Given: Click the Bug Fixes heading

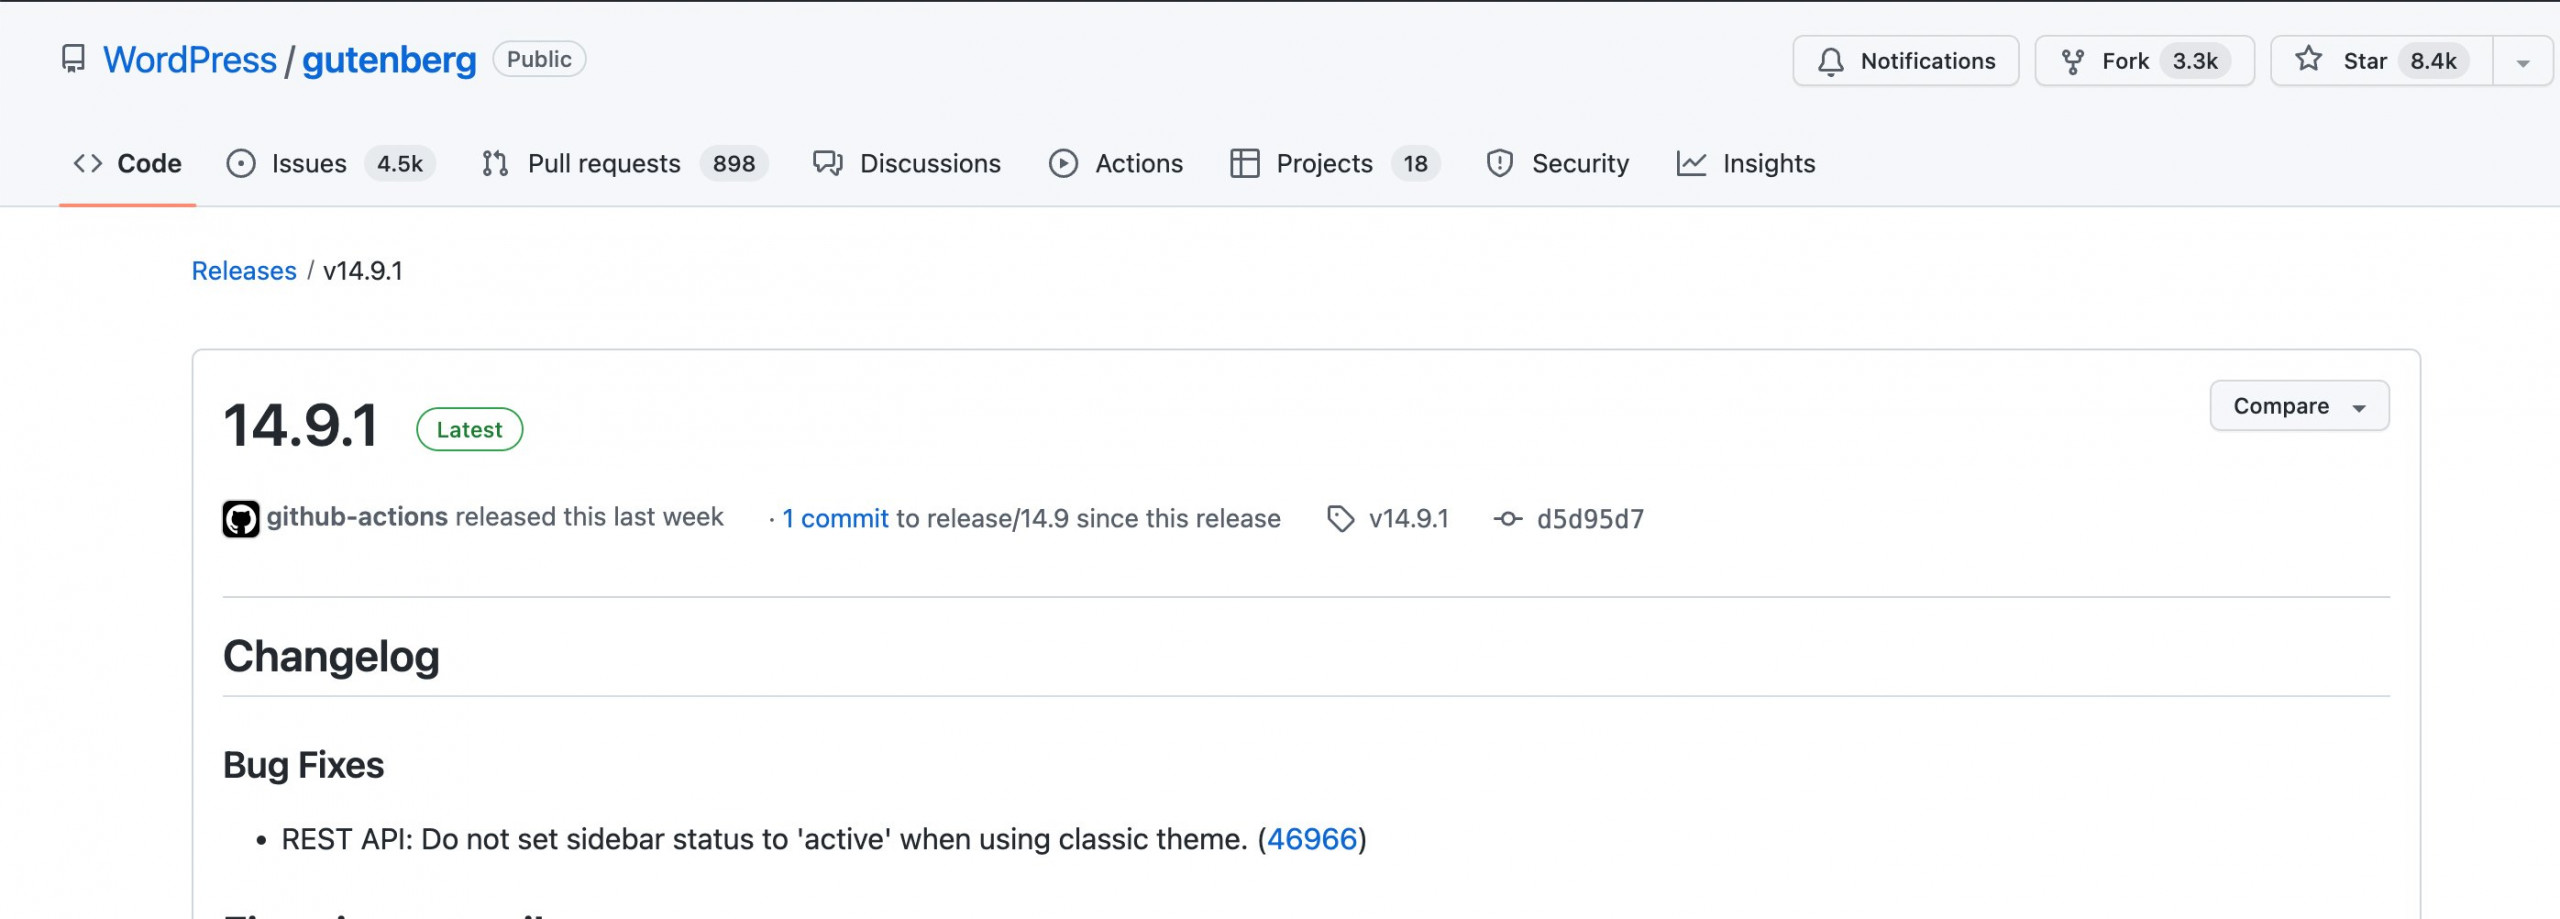Looking at the screenshot, I should pyautogui.click(x=303, y=765).
